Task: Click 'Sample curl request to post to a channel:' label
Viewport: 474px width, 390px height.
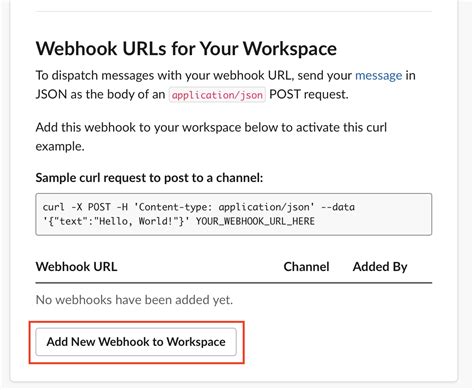Action: pos(149,178)
